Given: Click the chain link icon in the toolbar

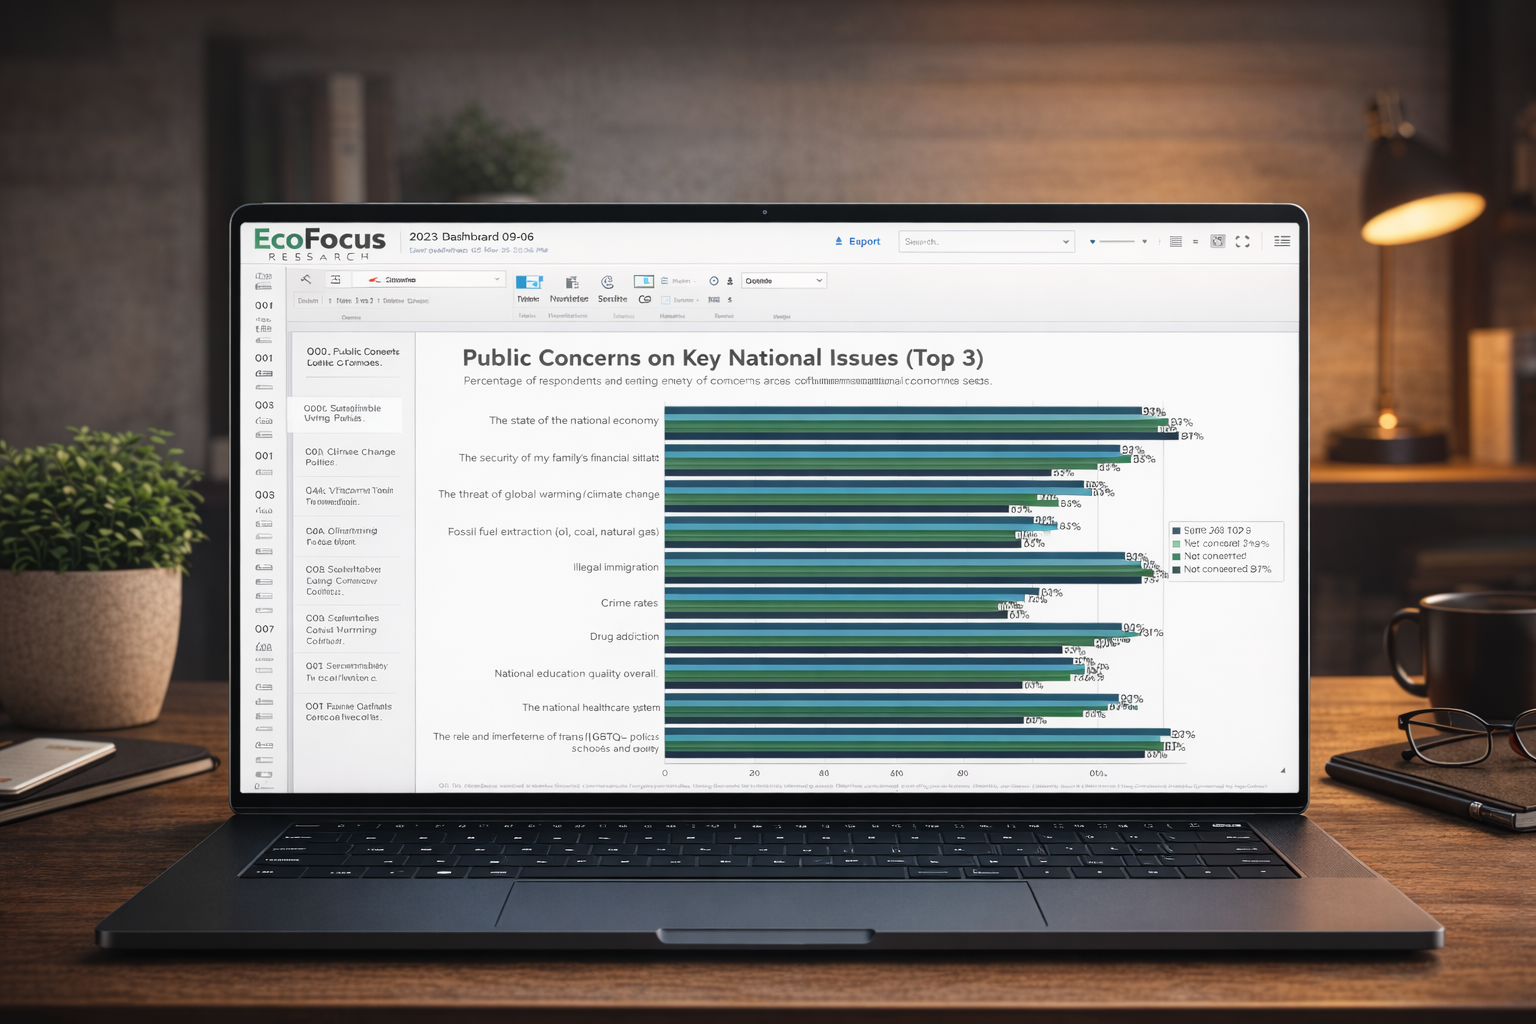Looking at the screenshot, I should pyautogui.click(x=644, y=299).
